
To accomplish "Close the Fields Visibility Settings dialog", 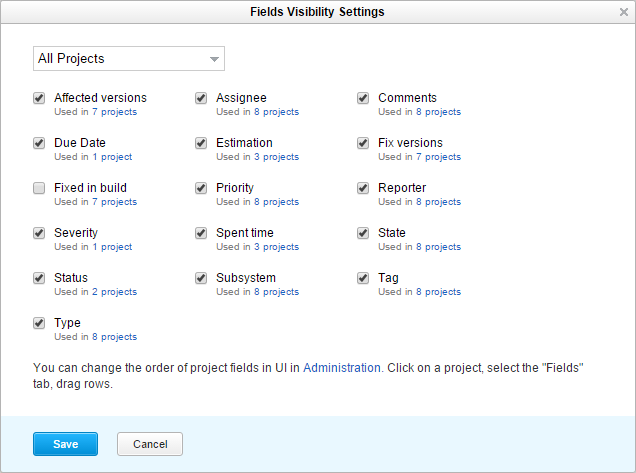I will click(x=624, y=12).
